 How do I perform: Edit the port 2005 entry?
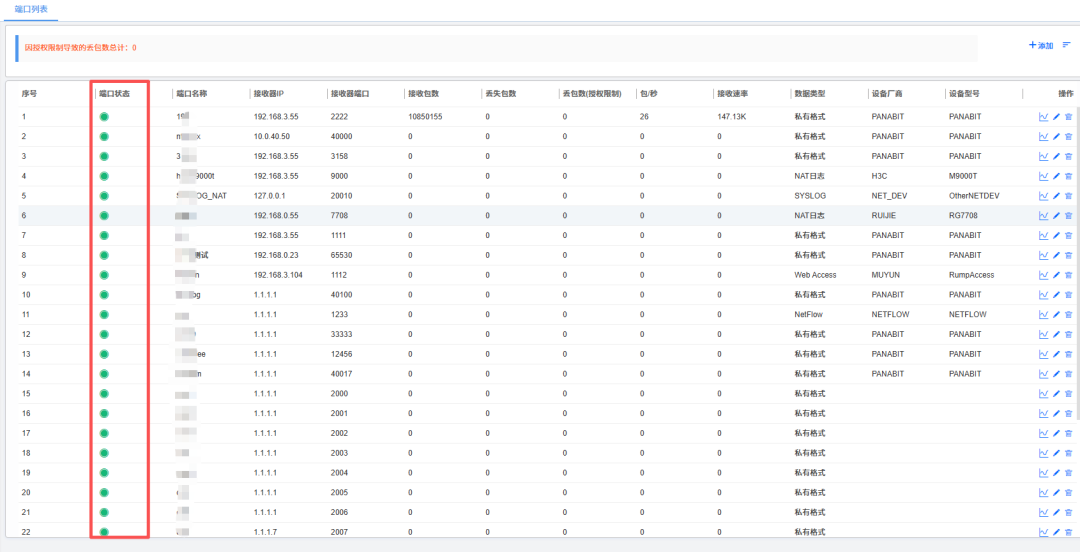(x=1057, y=493)
